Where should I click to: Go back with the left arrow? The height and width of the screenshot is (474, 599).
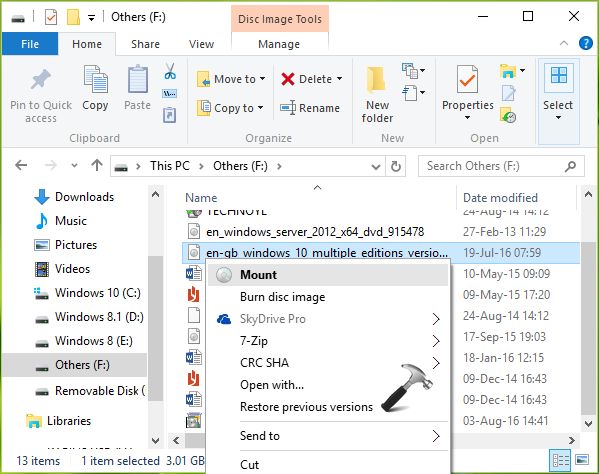21,165
